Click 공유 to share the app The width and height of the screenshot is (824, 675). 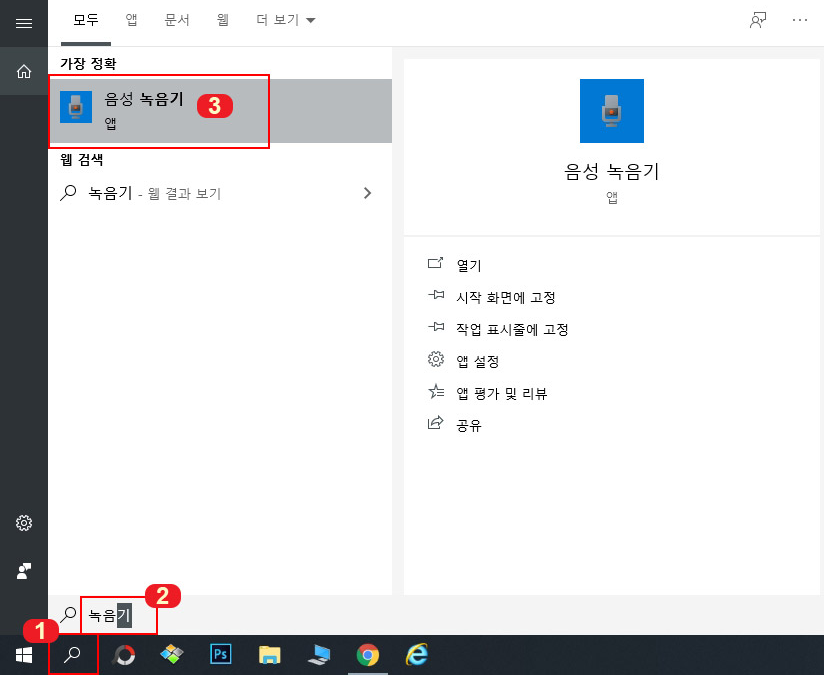pyautogui.click(x=468, y=424)
